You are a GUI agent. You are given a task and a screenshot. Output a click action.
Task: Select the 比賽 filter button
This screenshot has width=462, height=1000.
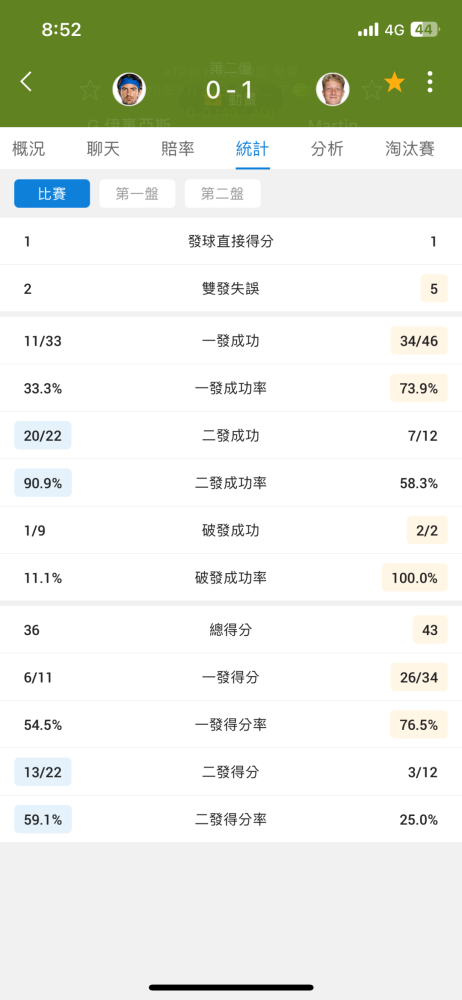point(52,194)
